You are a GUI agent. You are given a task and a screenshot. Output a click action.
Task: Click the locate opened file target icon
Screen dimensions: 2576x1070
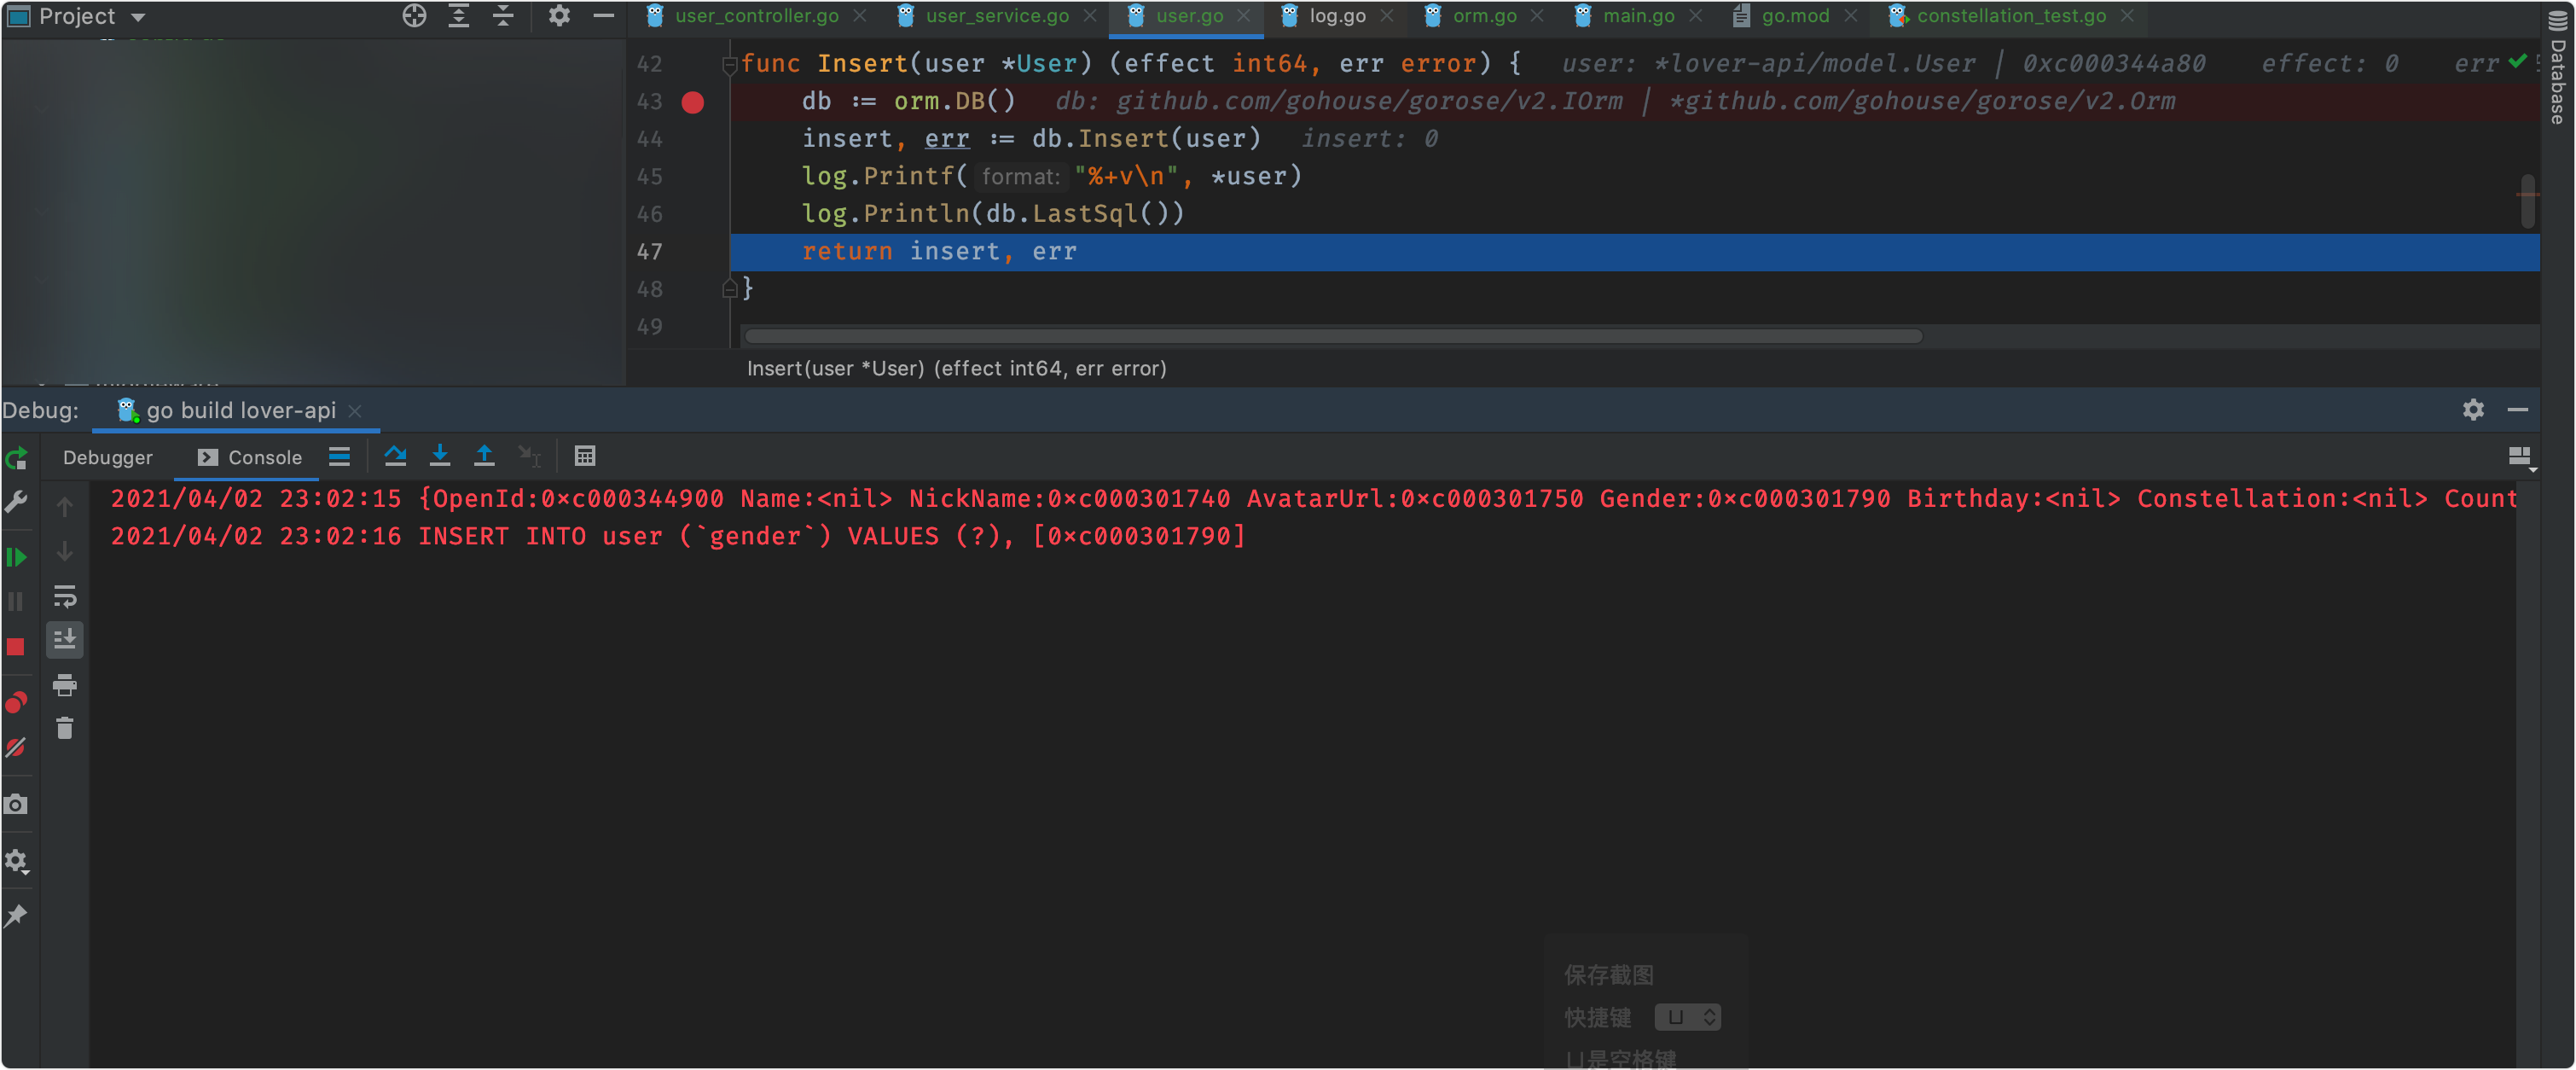click(x=414, y=16)
